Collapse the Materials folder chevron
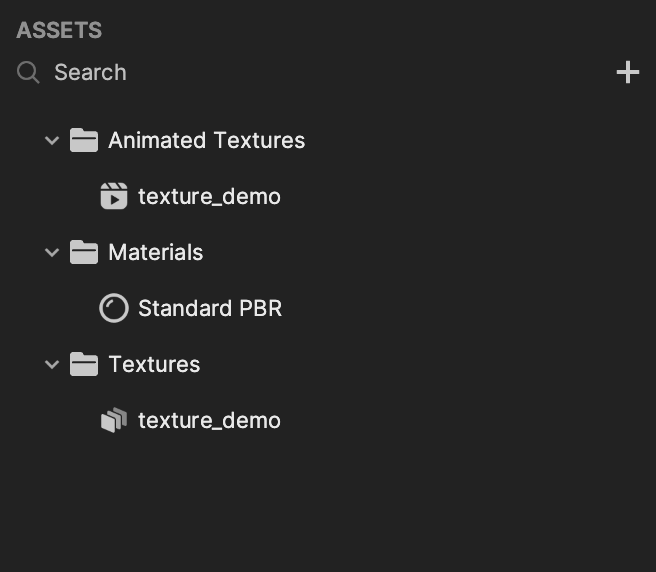This screenshot has height=572, width=656. tap(52, 253)
